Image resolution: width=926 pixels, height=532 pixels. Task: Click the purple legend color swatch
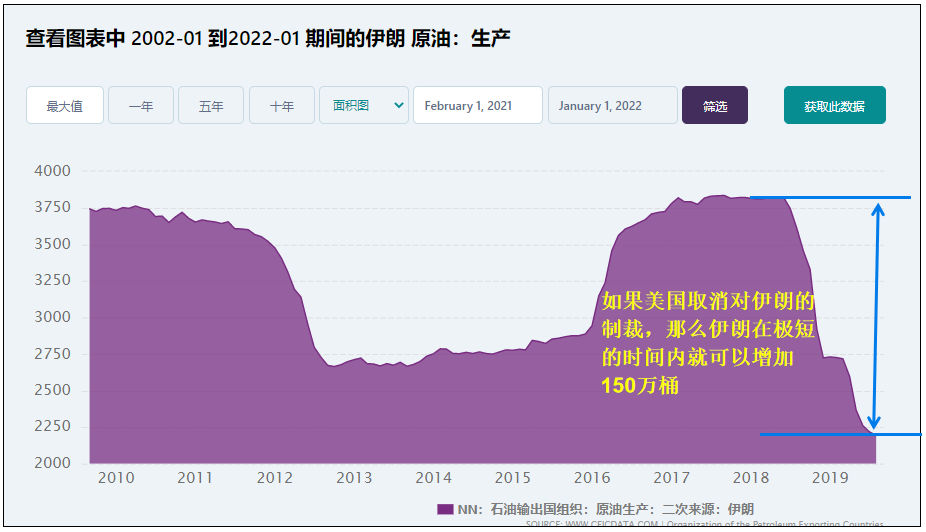[445, 509]
